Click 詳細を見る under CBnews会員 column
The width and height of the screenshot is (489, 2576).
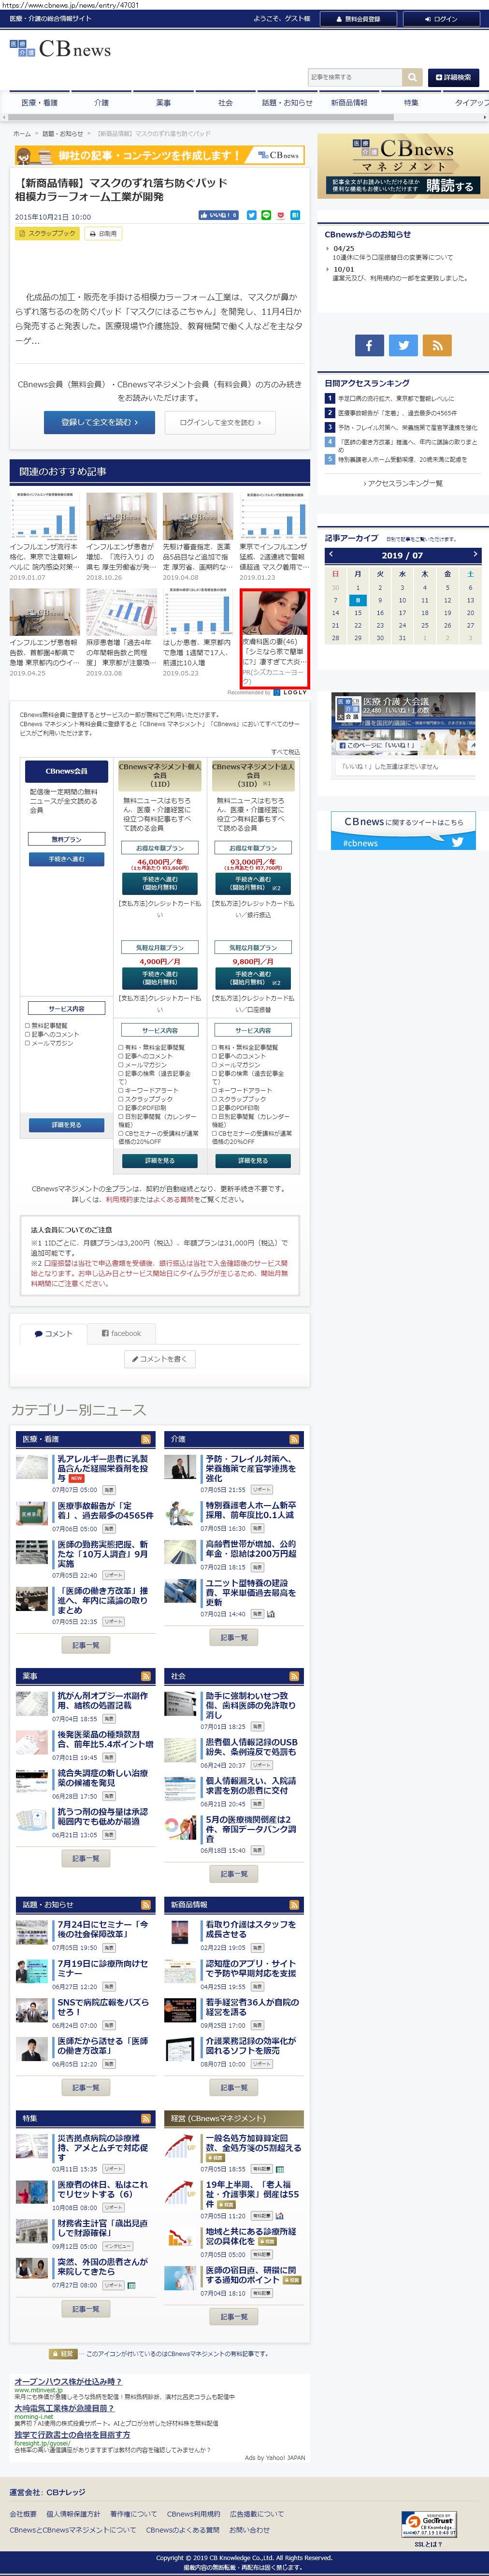67,1125
